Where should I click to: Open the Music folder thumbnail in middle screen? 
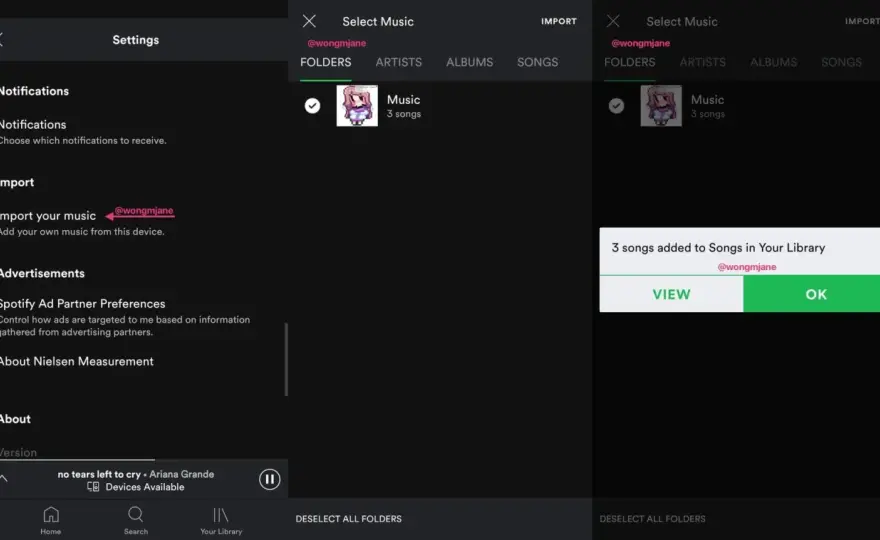click(x=357, y=106)
